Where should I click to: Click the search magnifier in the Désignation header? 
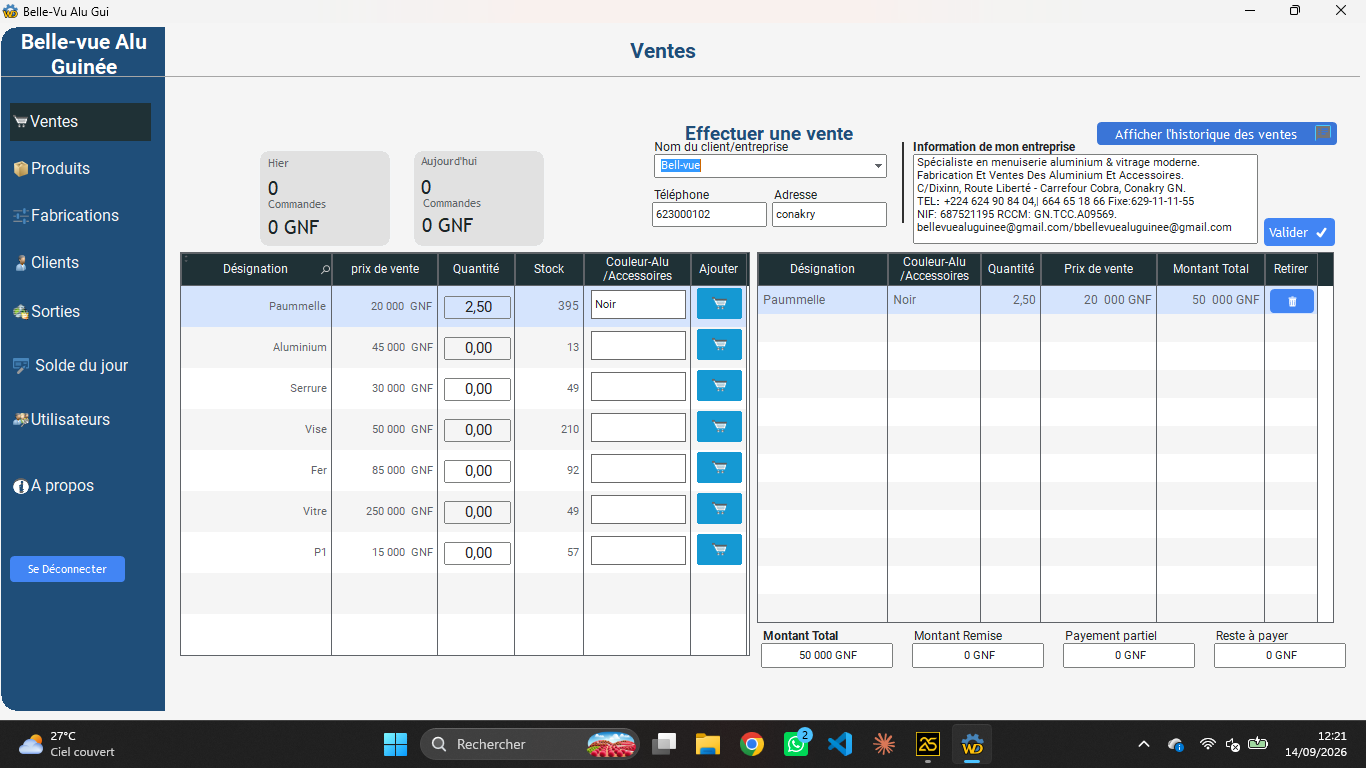point(325,269)
